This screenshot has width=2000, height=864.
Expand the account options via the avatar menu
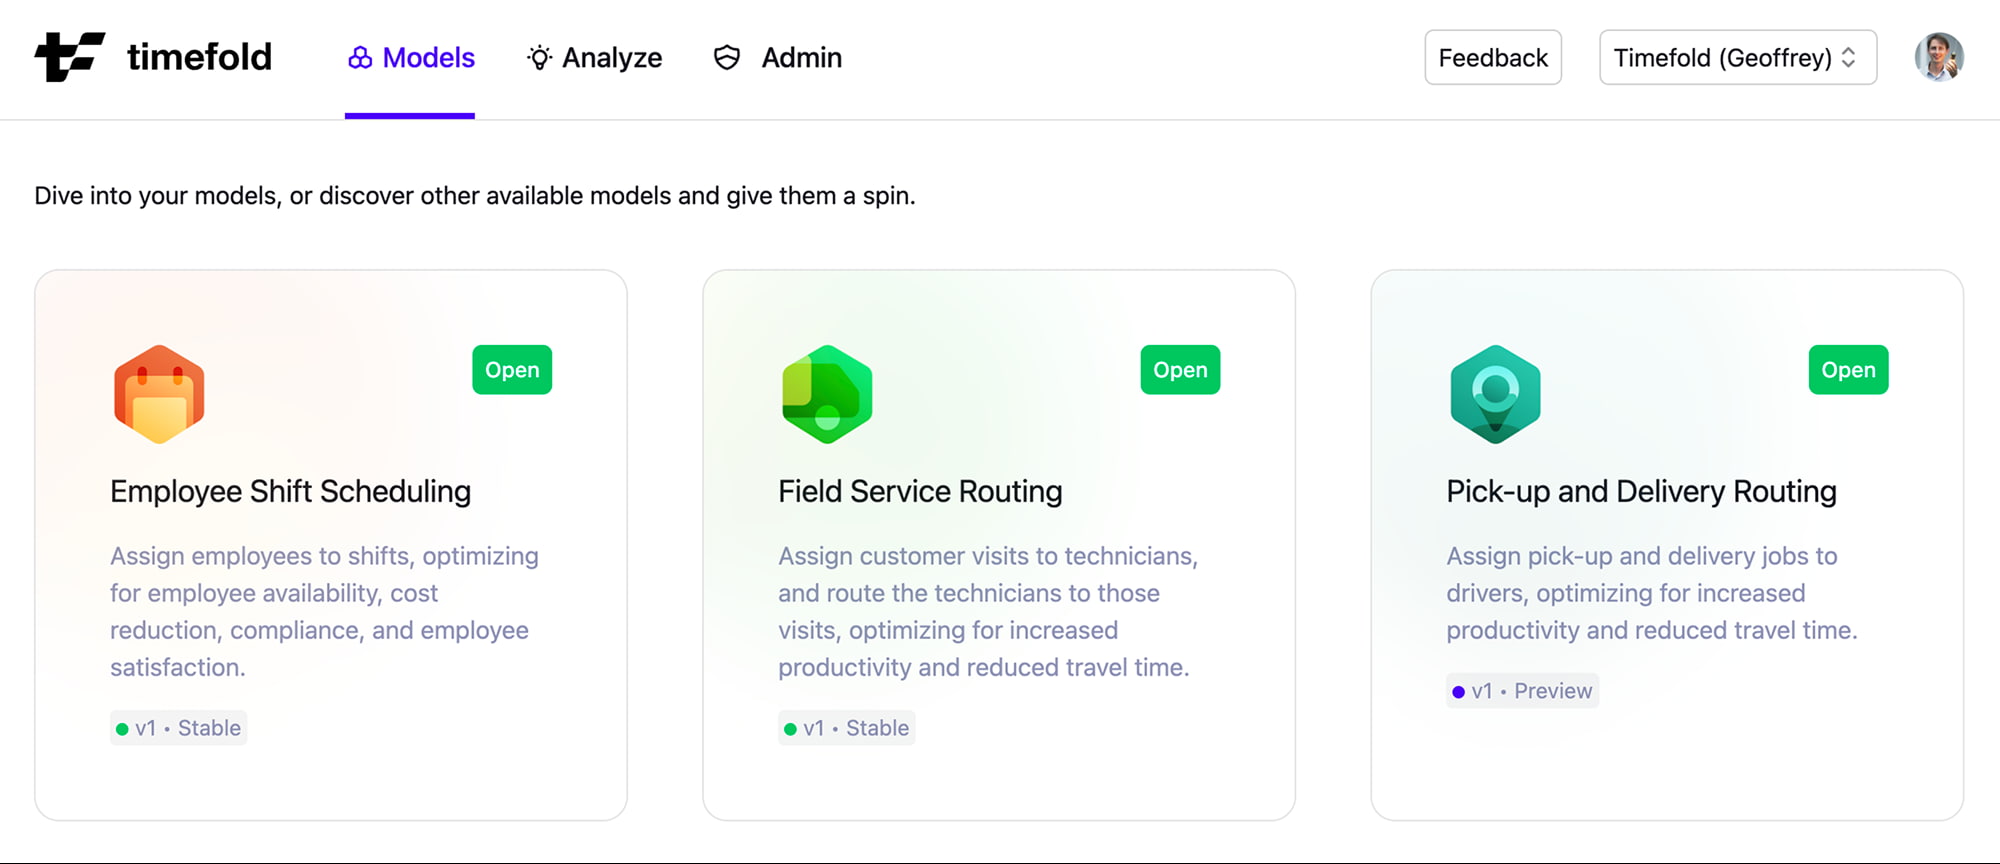click(1939, 57)
